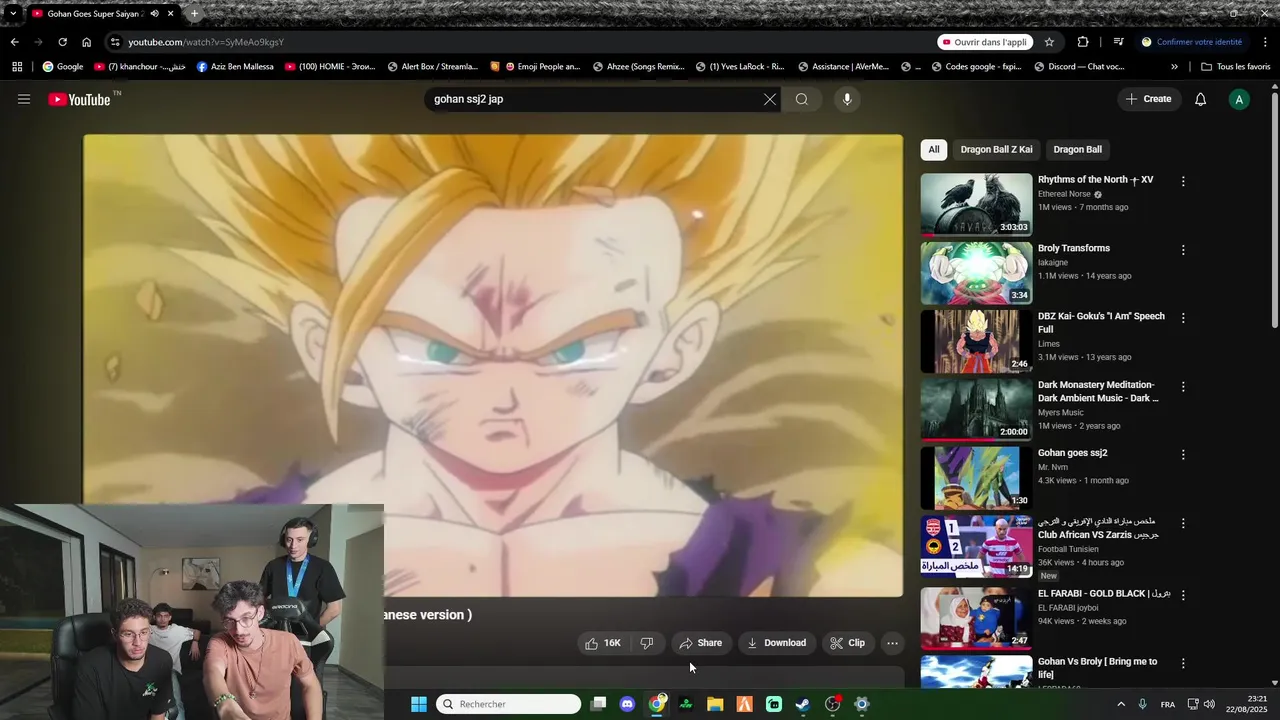
Task: Close the Gohan Goes Super Saiyan tab
Action: [171, 14]
